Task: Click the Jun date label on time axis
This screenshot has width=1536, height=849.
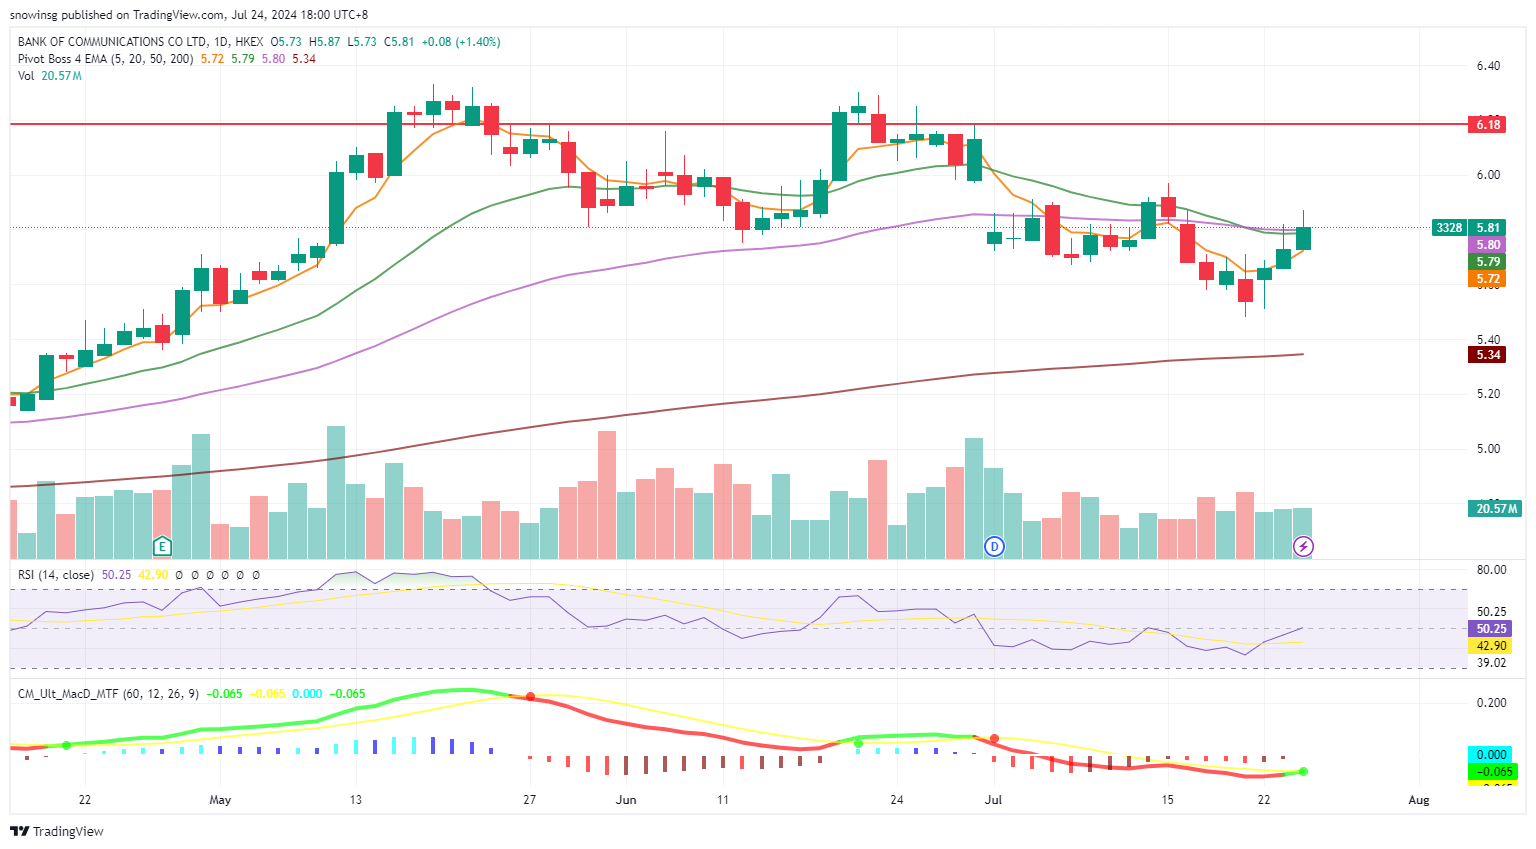Action: click(626, 800)
